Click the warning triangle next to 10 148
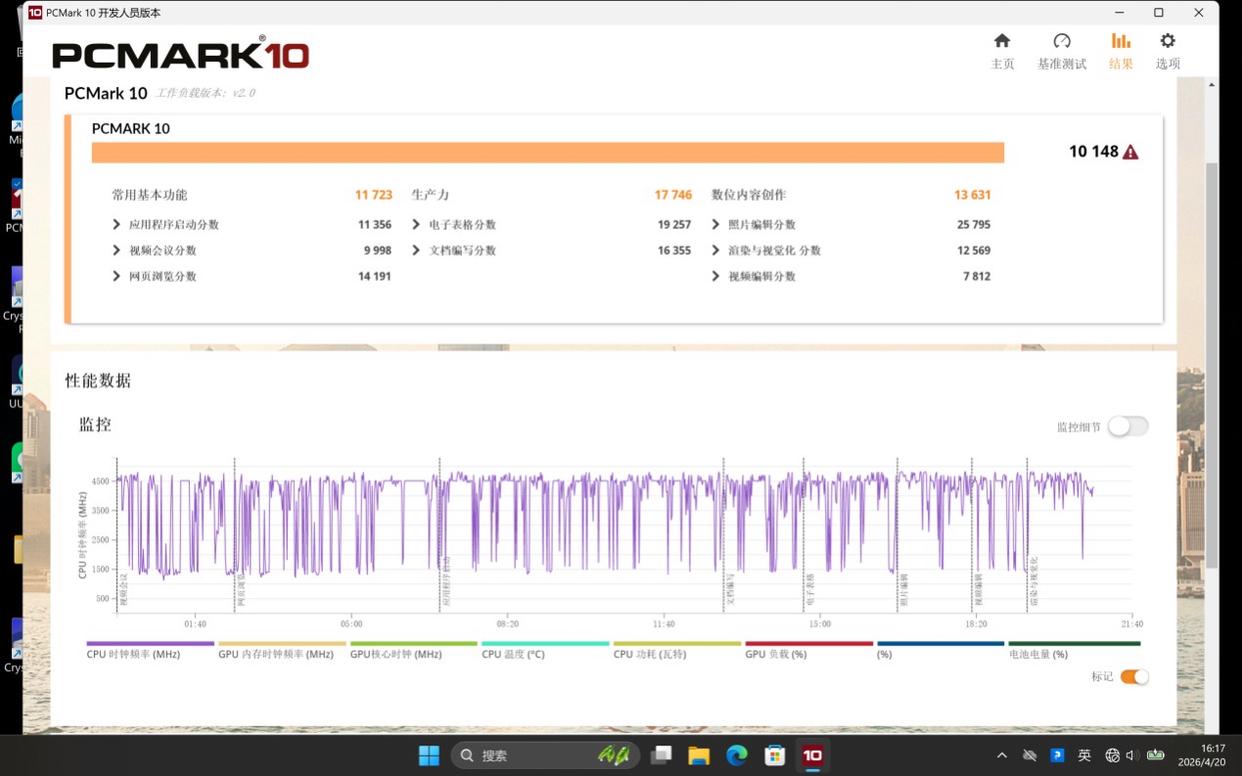The height and width of the screenshot is (776, 1242). pos(1131,152)
